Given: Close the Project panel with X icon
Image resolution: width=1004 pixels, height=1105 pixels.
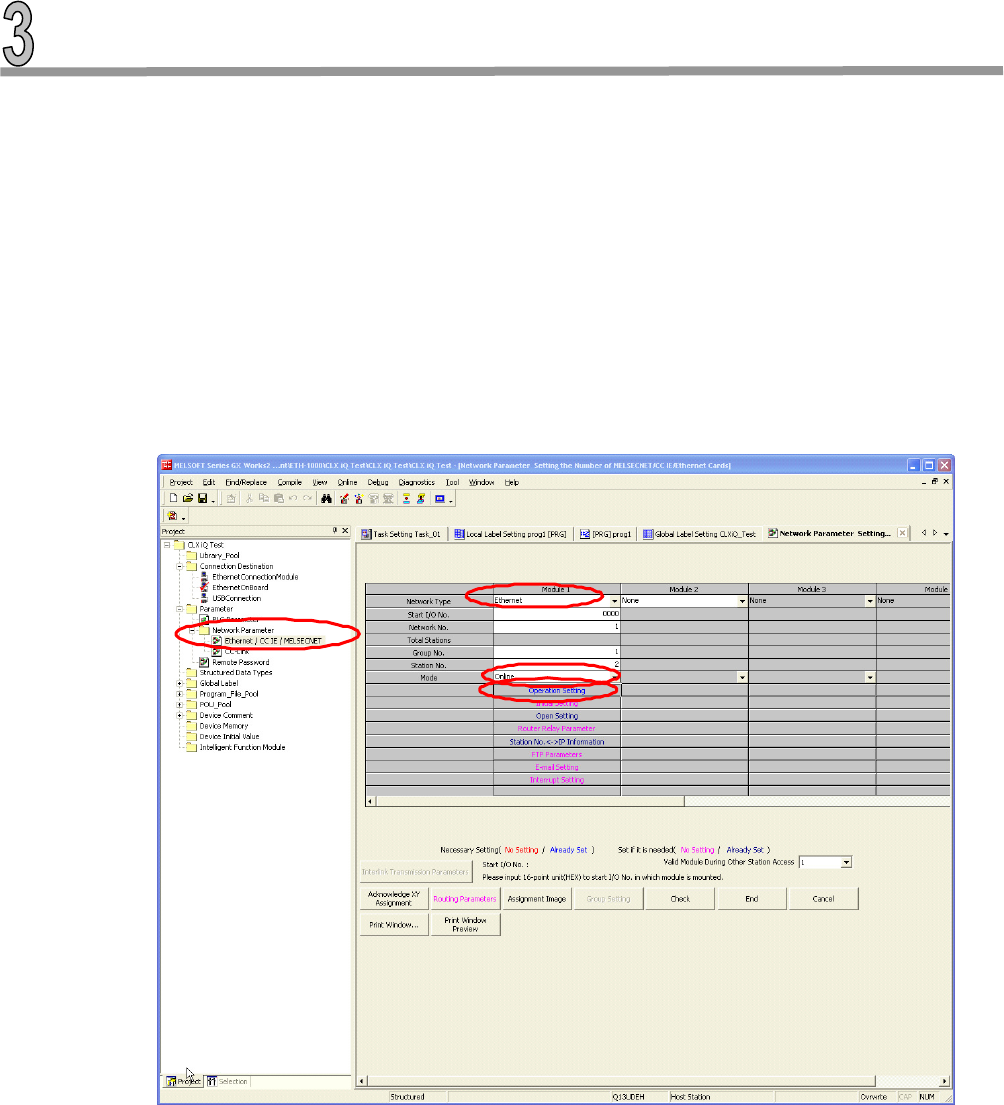Looking at the screenshot, I should coord(345,531).
